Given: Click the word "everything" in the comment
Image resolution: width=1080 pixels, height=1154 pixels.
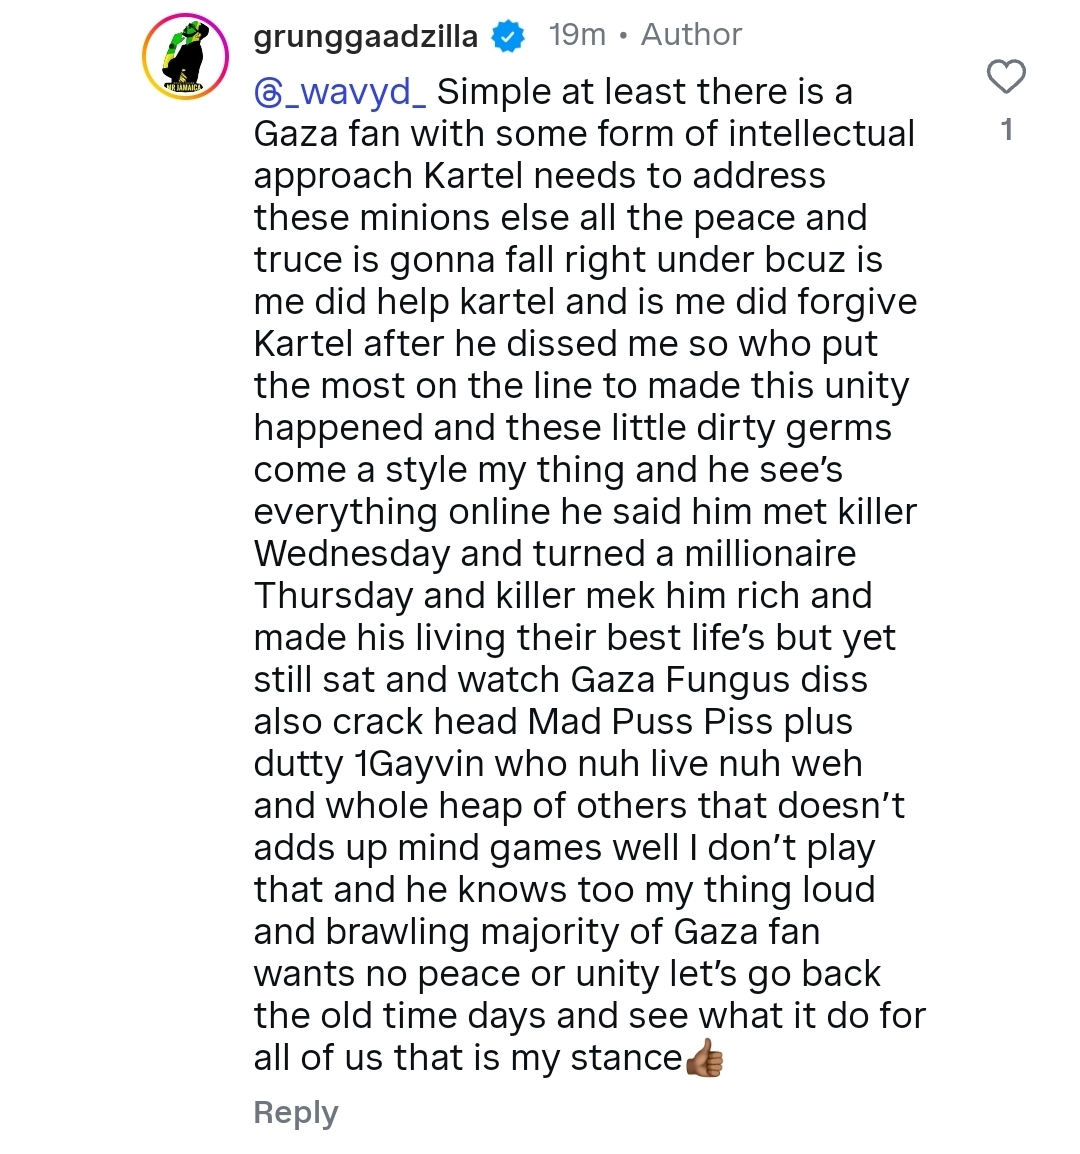Looking at the screenshot, I should [x=346, y=512].
